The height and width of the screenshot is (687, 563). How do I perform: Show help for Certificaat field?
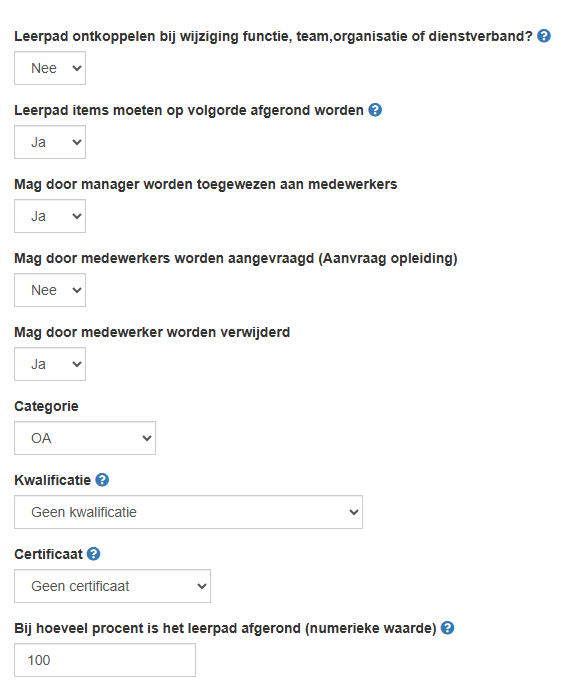pyautogui.click(x=93, y=554)
